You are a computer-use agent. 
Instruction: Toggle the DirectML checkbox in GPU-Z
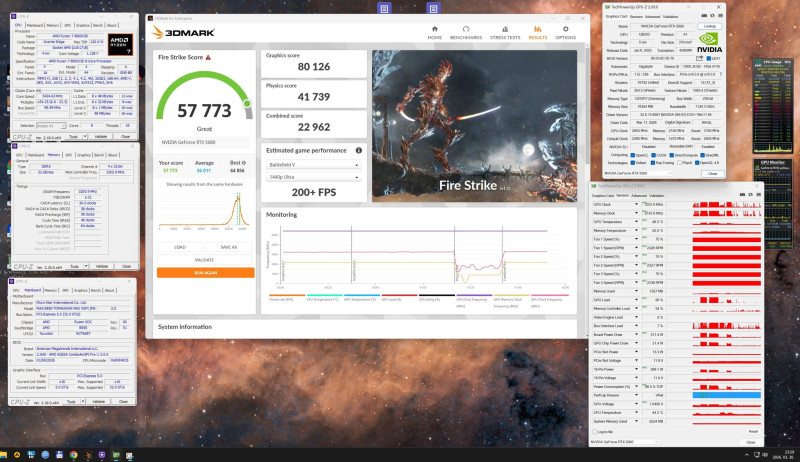point(703,155)
